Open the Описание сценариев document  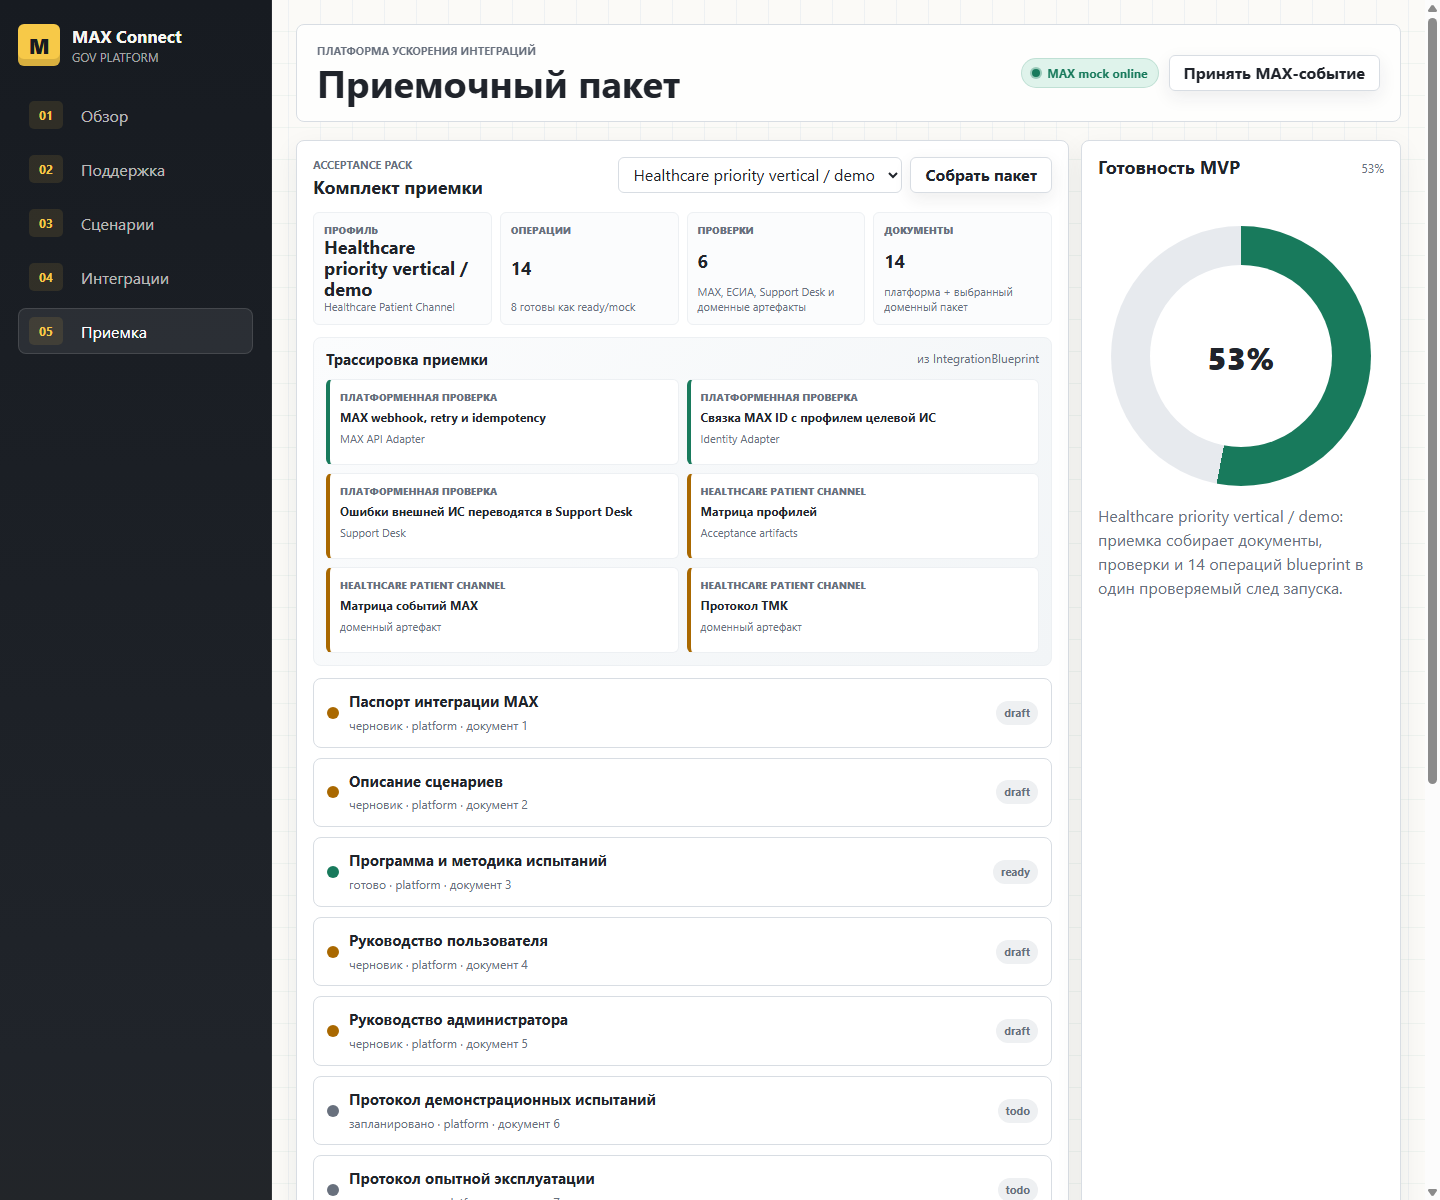click(x=682, y=792)
